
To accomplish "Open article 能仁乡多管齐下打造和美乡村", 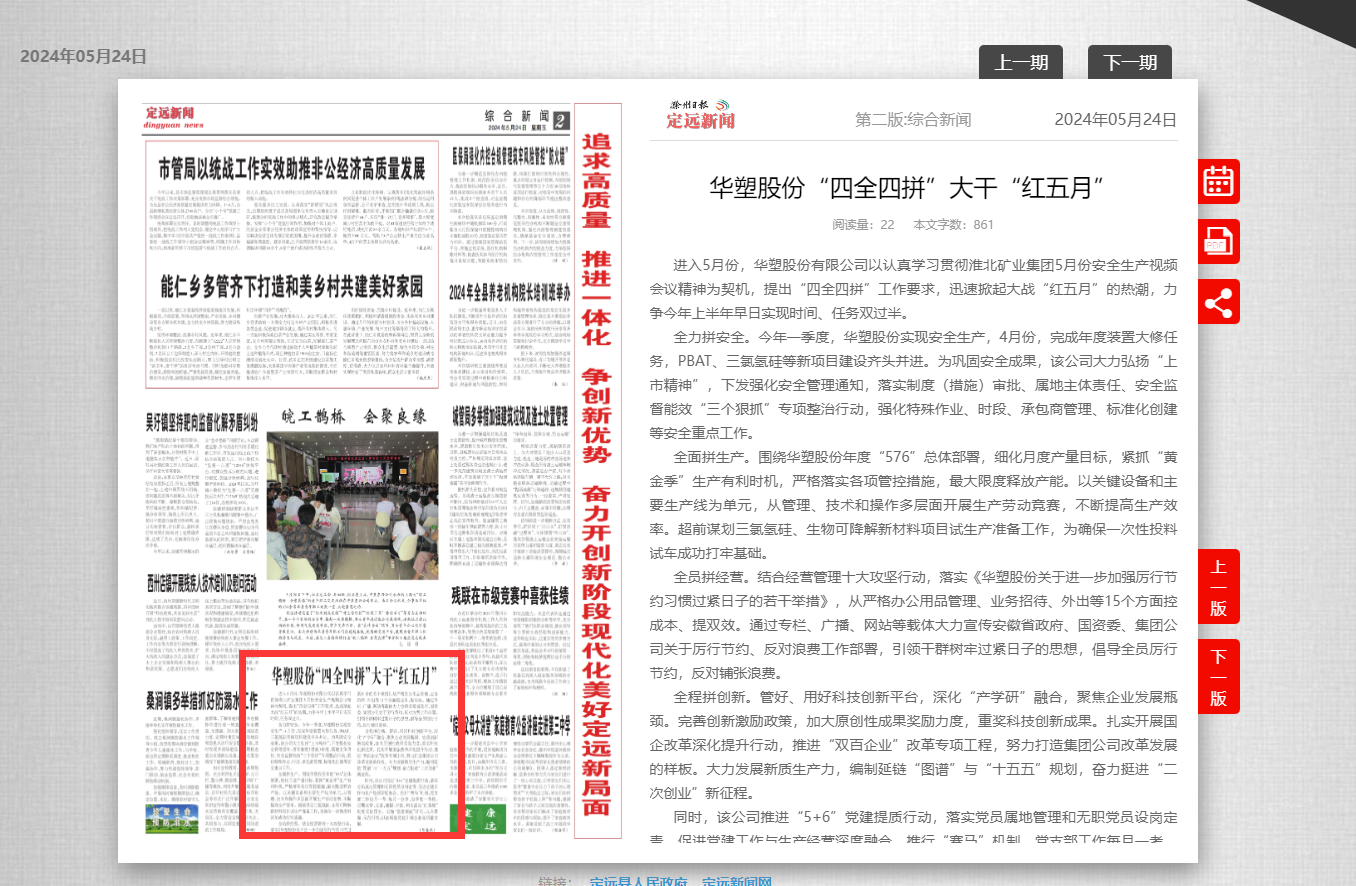I will (x=292, y=285).
